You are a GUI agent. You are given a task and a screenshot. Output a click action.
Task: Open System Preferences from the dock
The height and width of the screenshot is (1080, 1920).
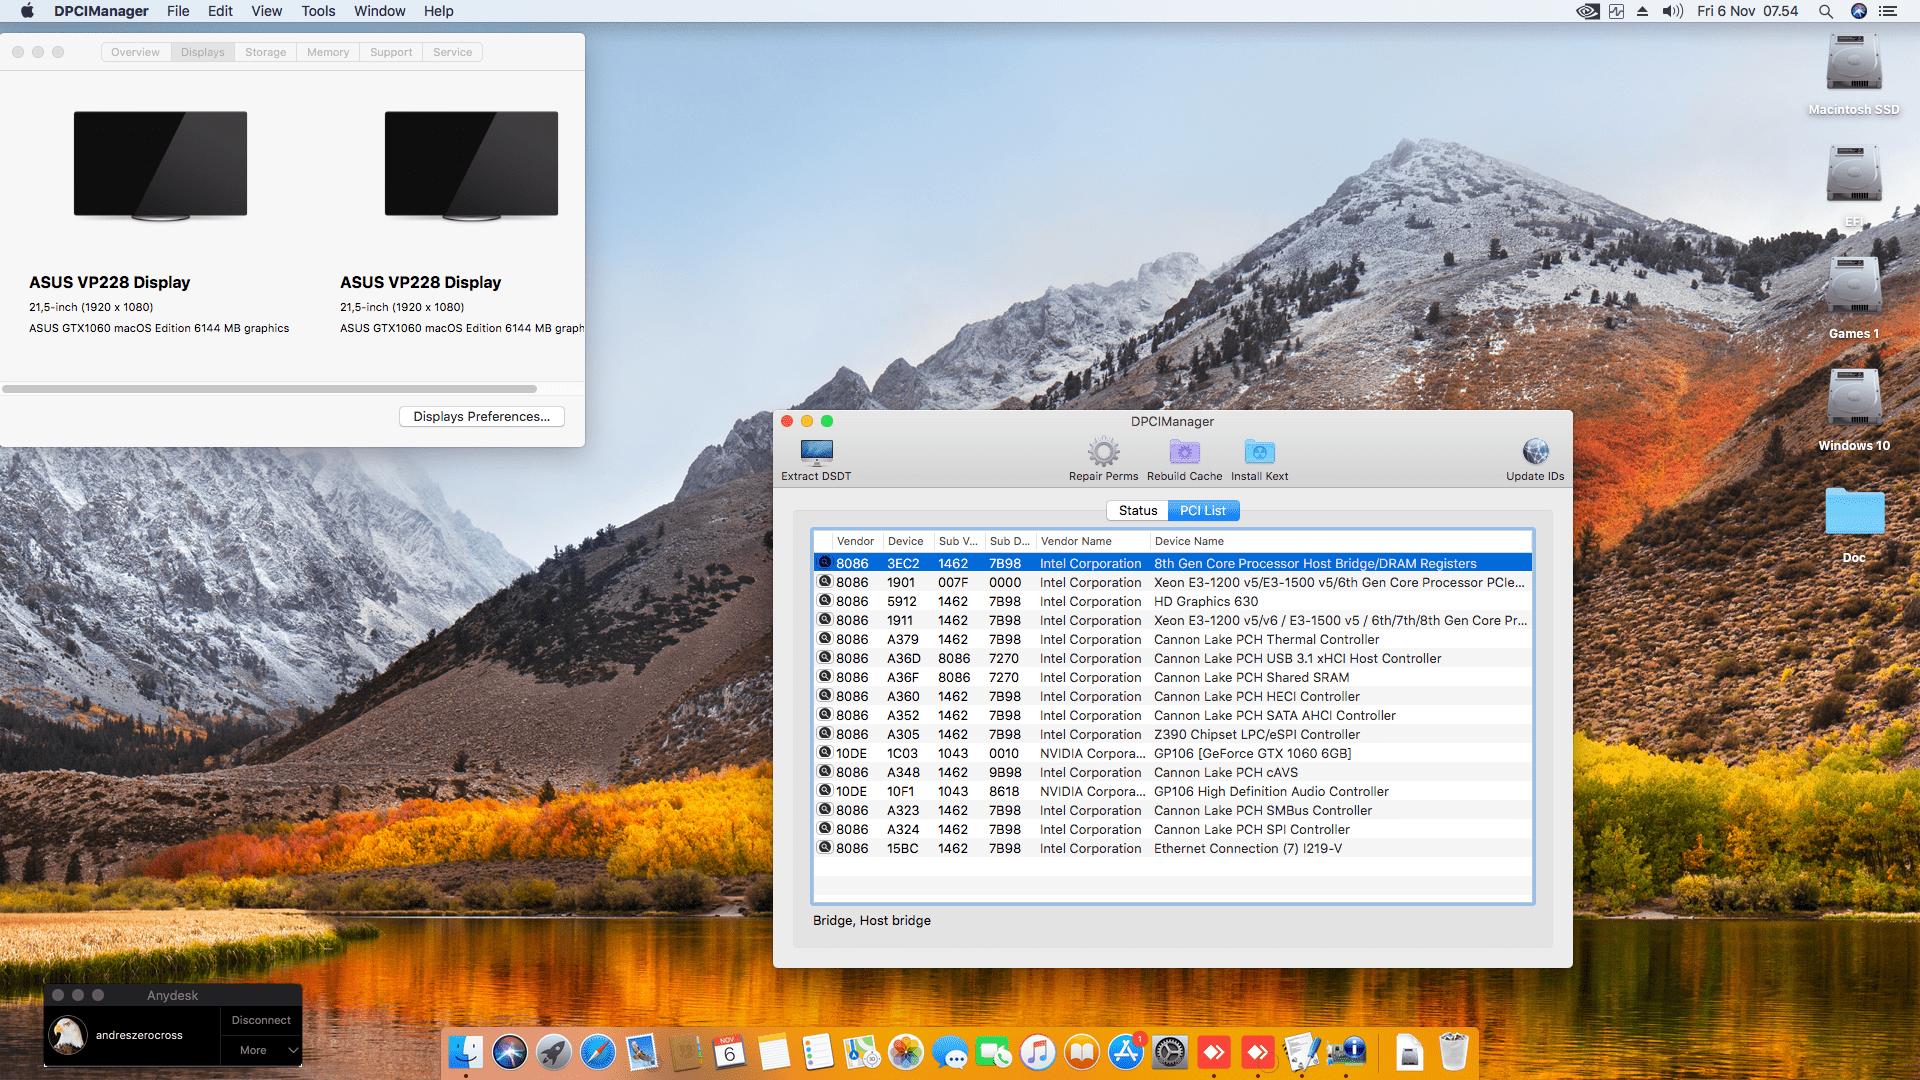pyautogui.click(x=1169, y=1052)
